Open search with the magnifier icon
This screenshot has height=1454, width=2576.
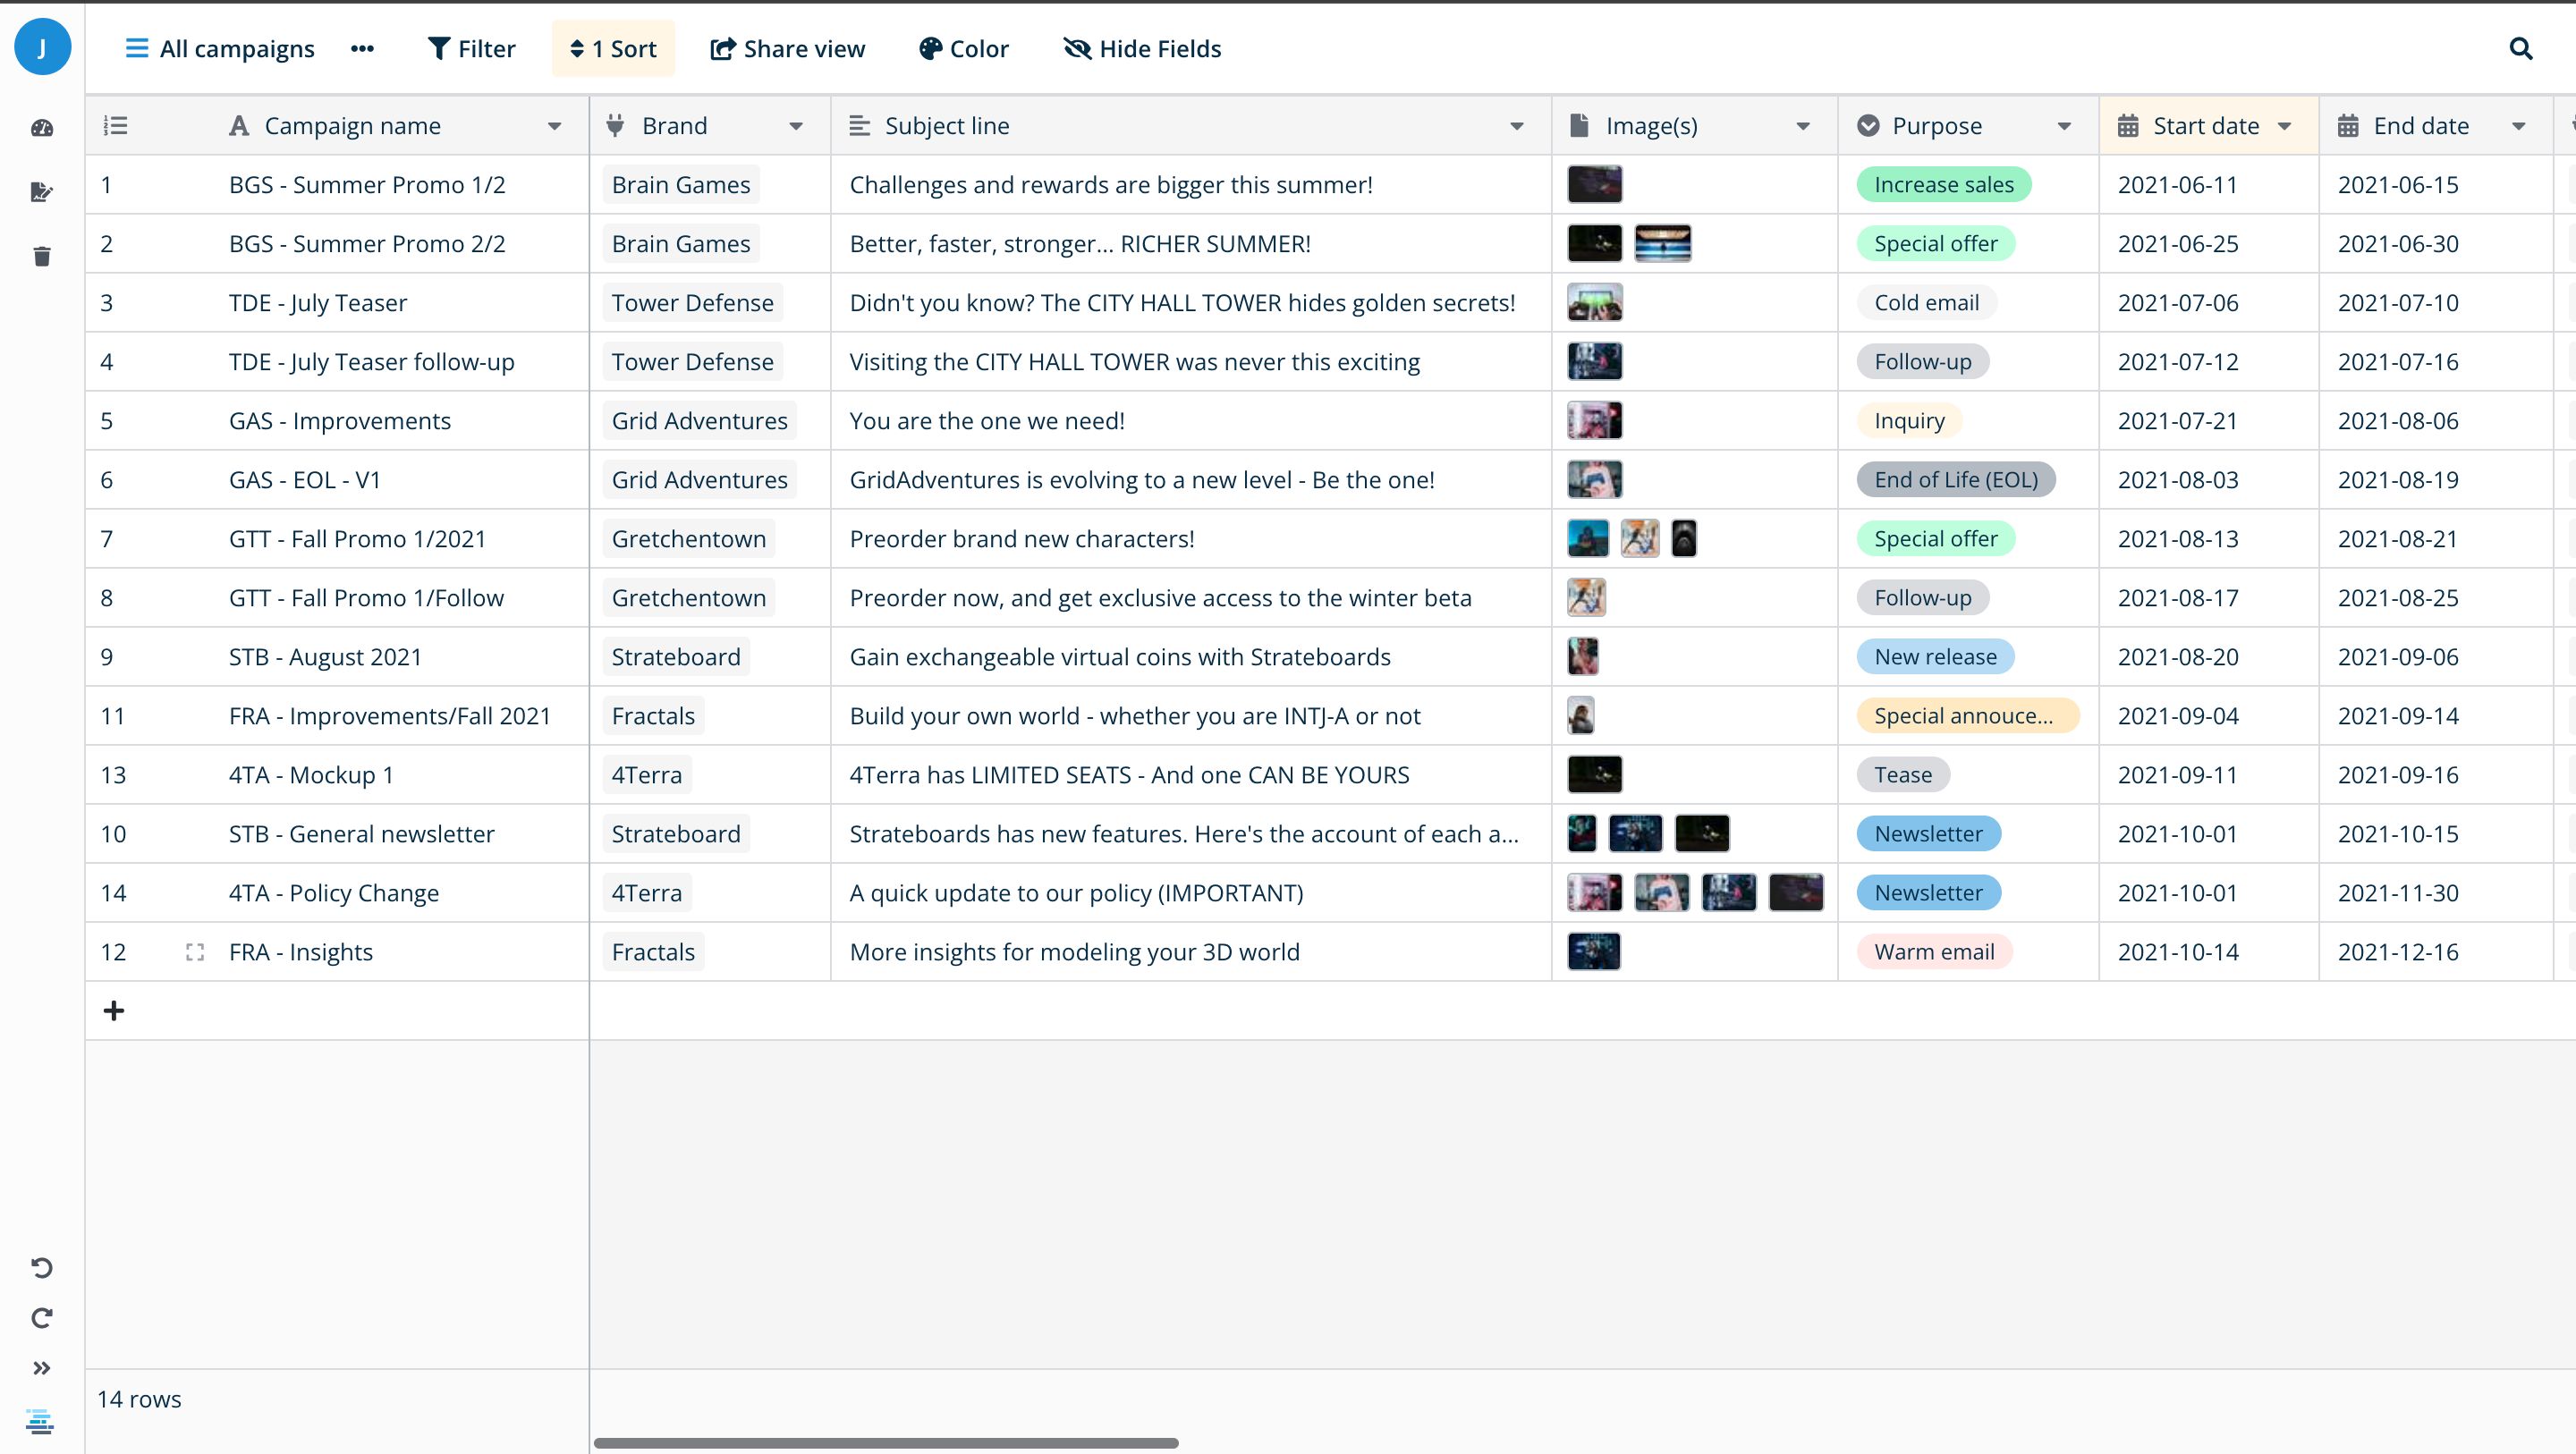2521,48
